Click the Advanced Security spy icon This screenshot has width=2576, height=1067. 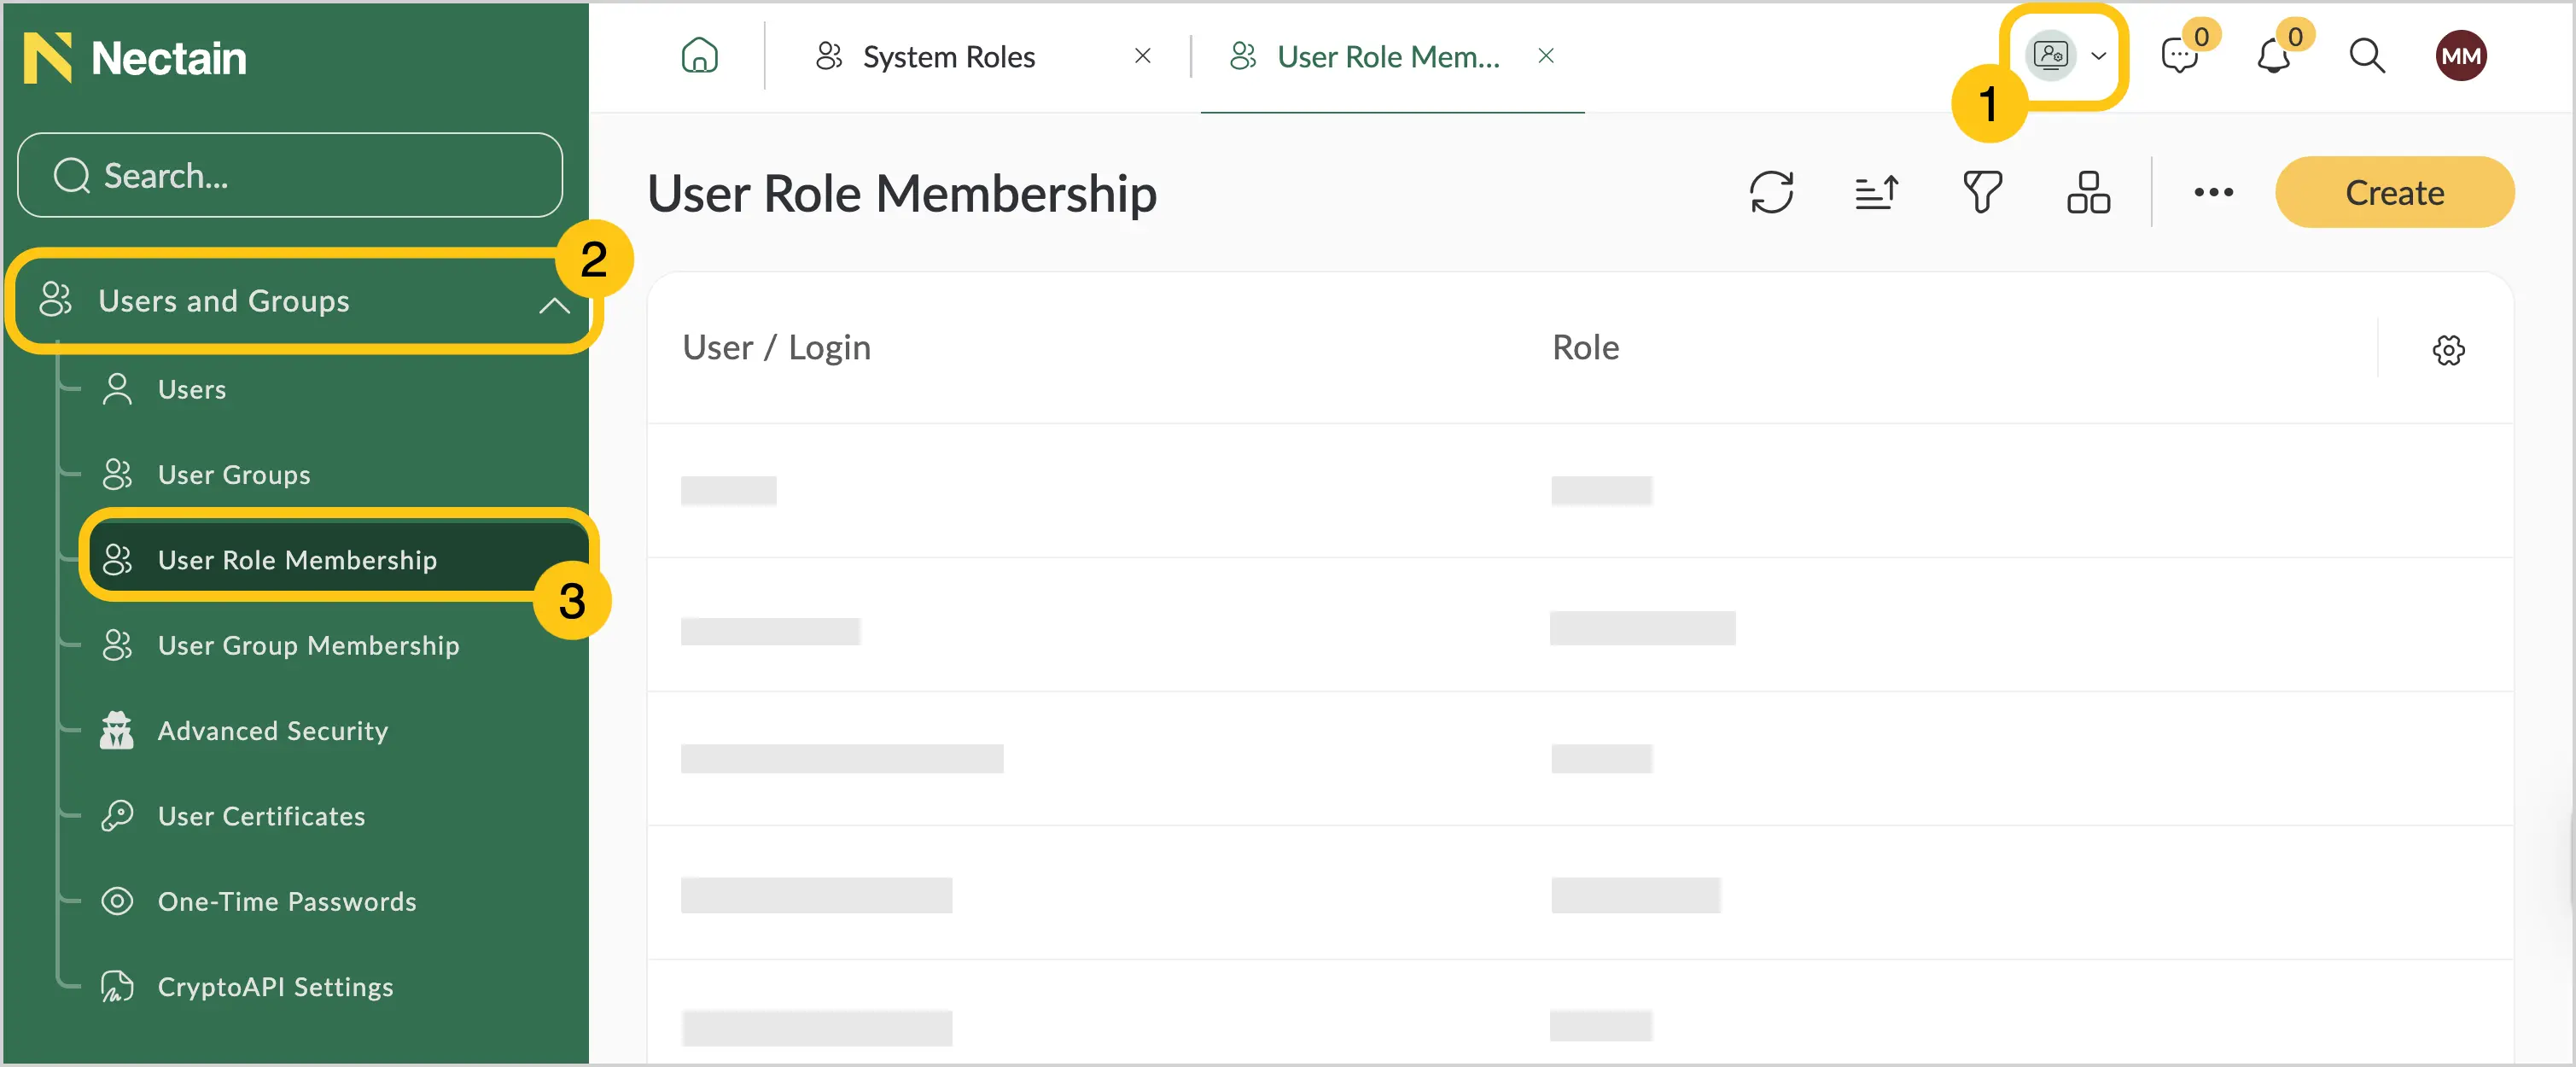point(117,731)
